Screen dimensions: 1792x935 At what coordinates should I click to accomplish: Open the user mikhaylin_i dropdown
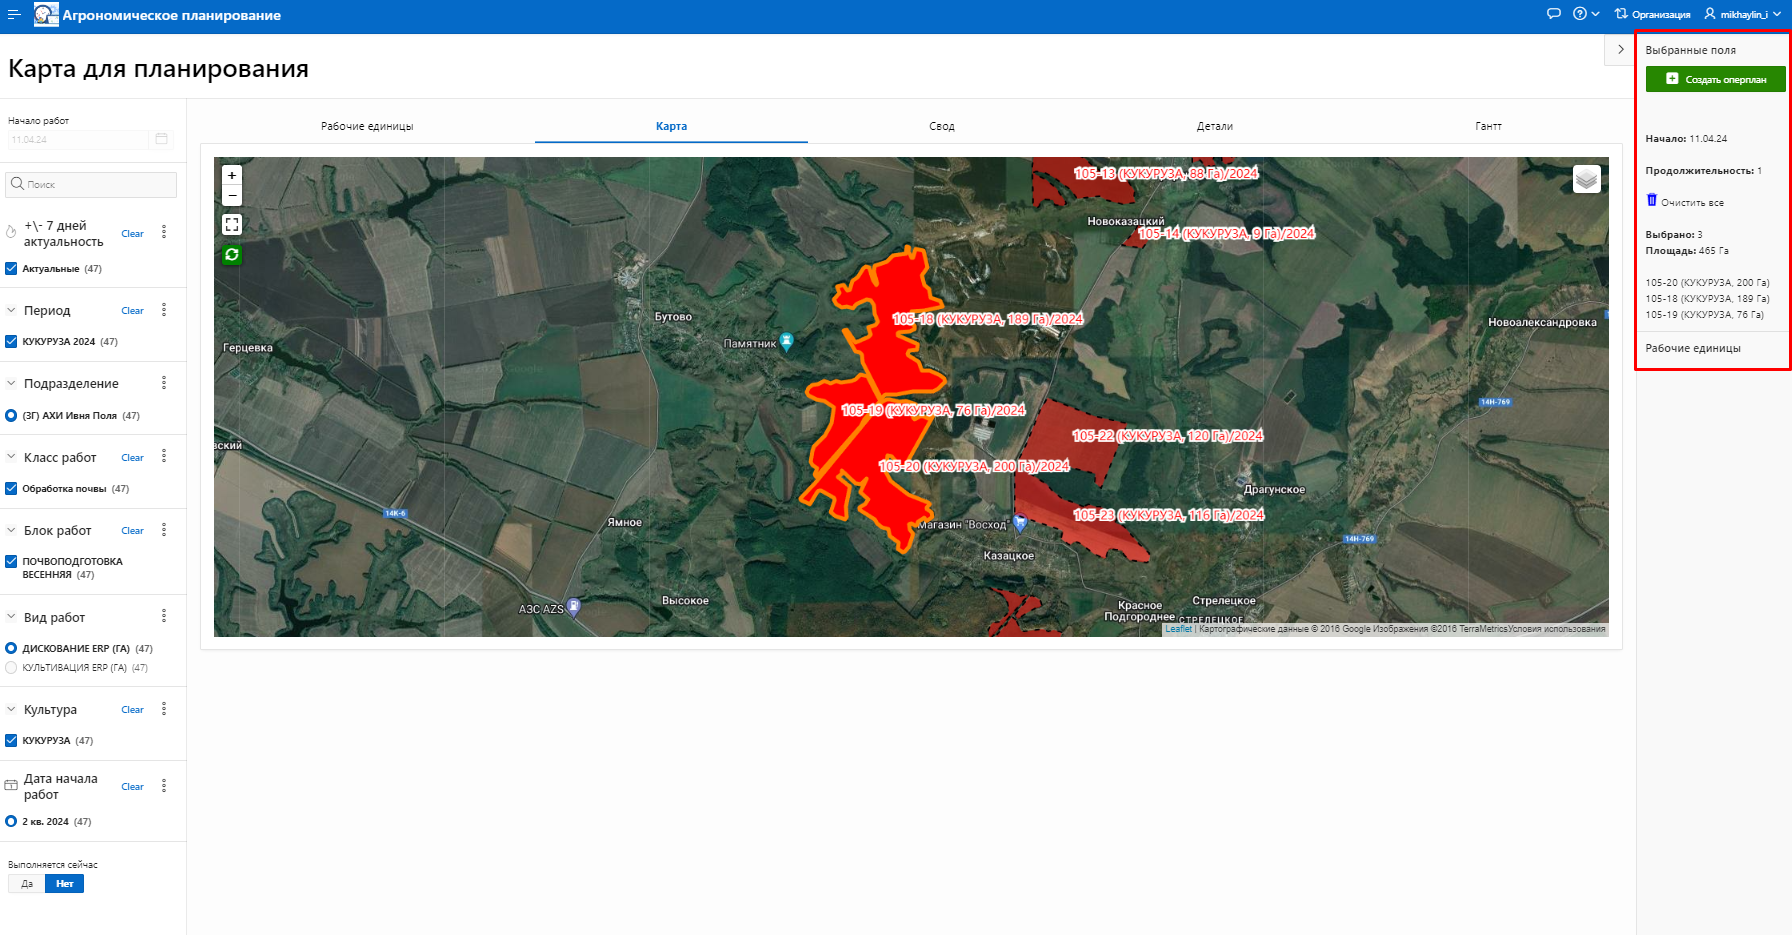tap(1742, 14)
